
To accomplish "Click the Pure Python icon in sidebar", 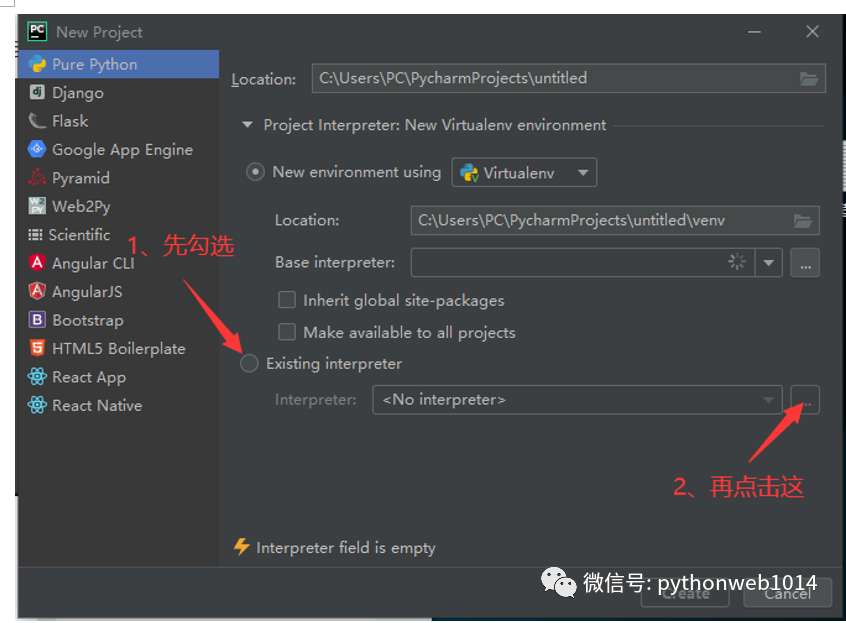I will (x=37, y=64).
